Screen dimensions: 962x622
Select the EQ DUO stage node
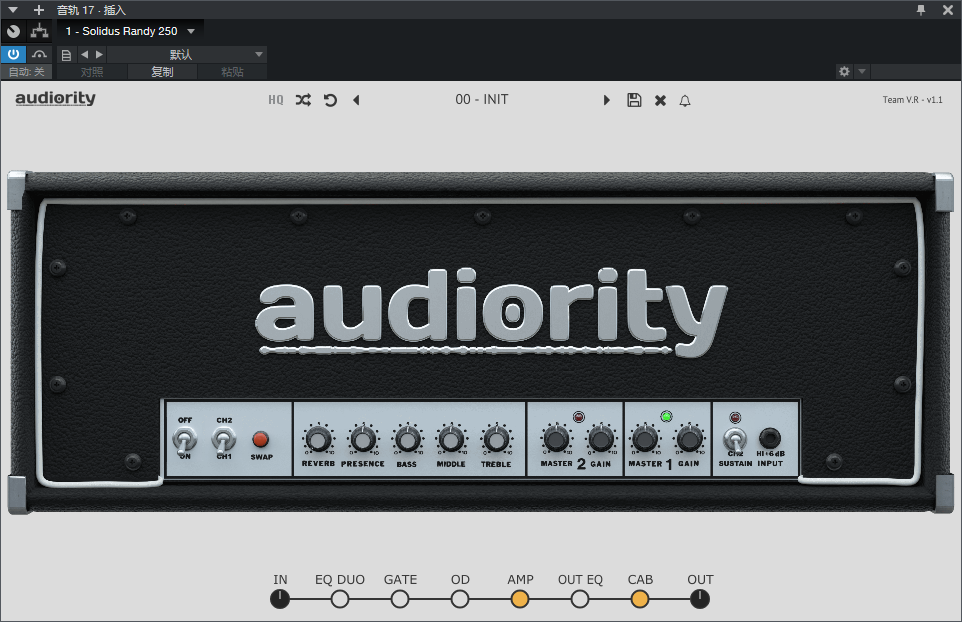pyautogui.click(x=340, y=599)
